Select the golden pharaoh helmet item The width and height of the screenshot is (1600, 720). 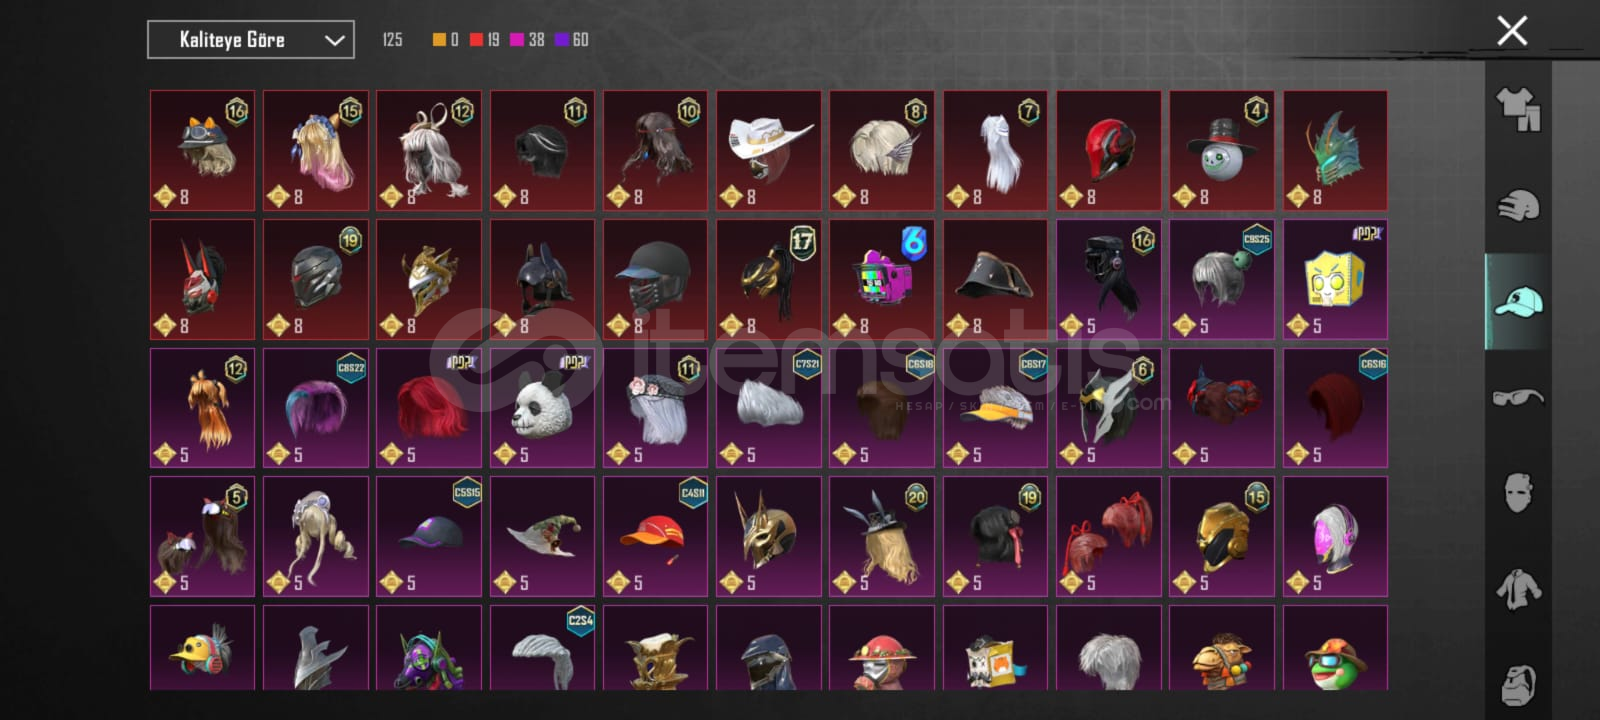769,537
